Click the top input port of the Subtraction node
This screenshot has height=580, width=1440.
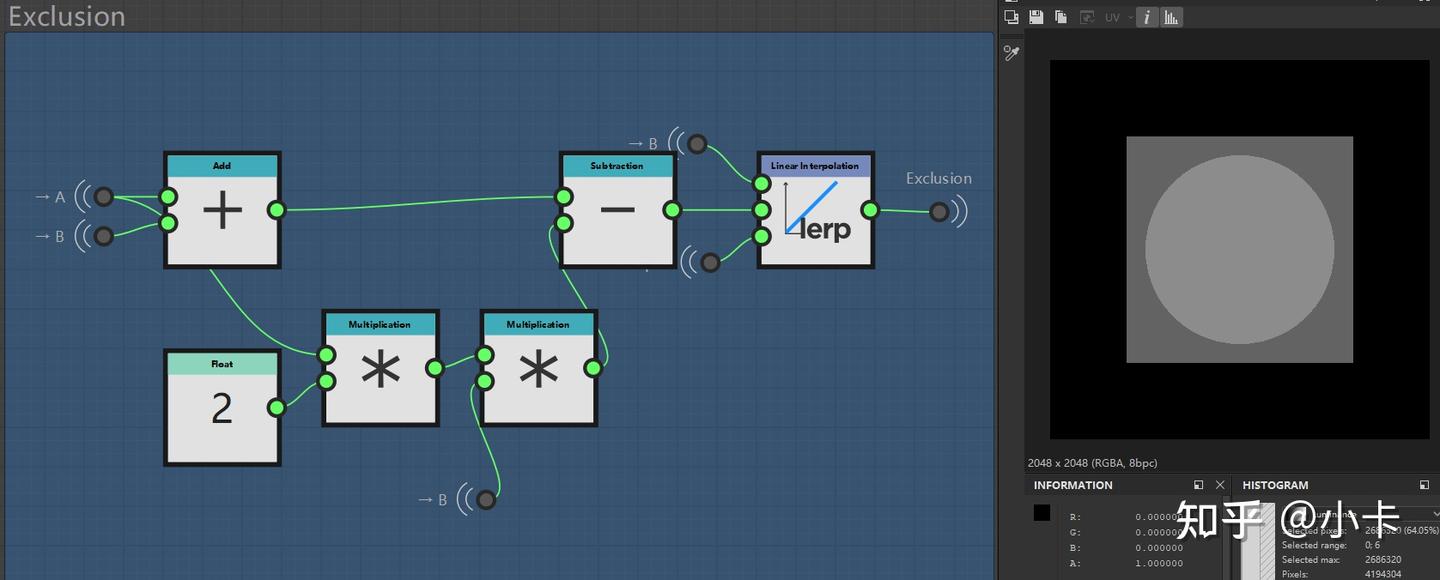564,197
